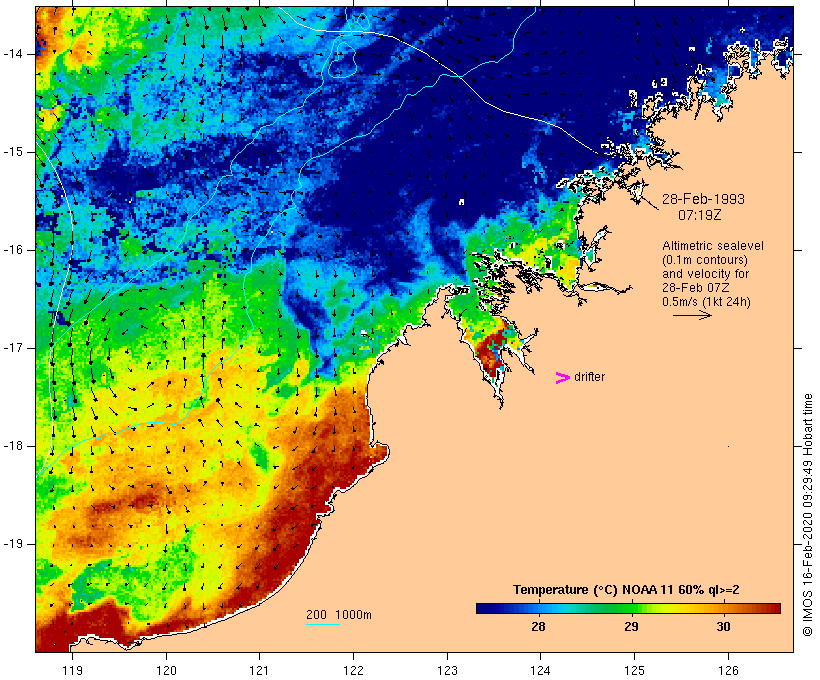
Task: Click the 'and velocity for' text line
Action: [705, 274]
